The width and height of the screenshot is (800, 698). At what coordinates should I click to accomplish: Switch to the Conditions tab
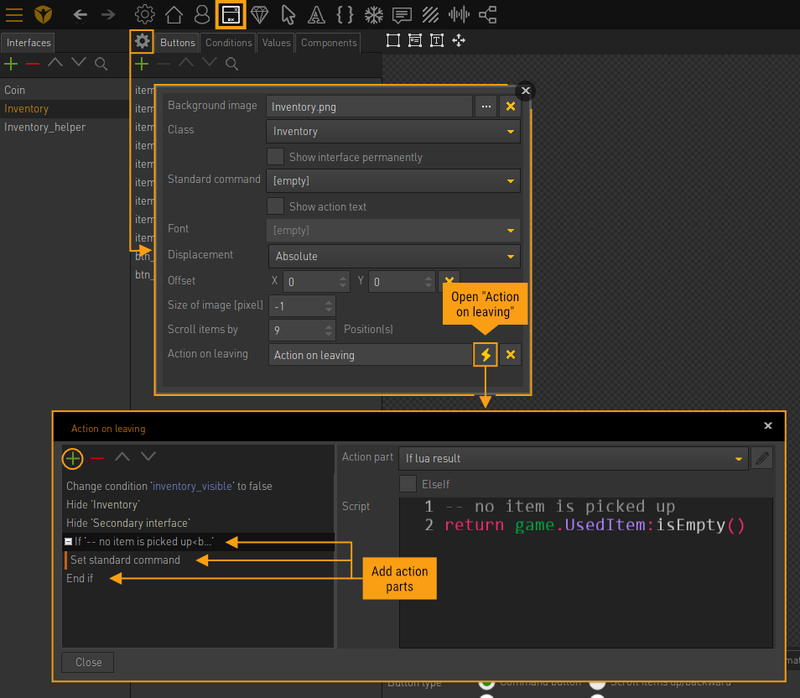point(228,43)
